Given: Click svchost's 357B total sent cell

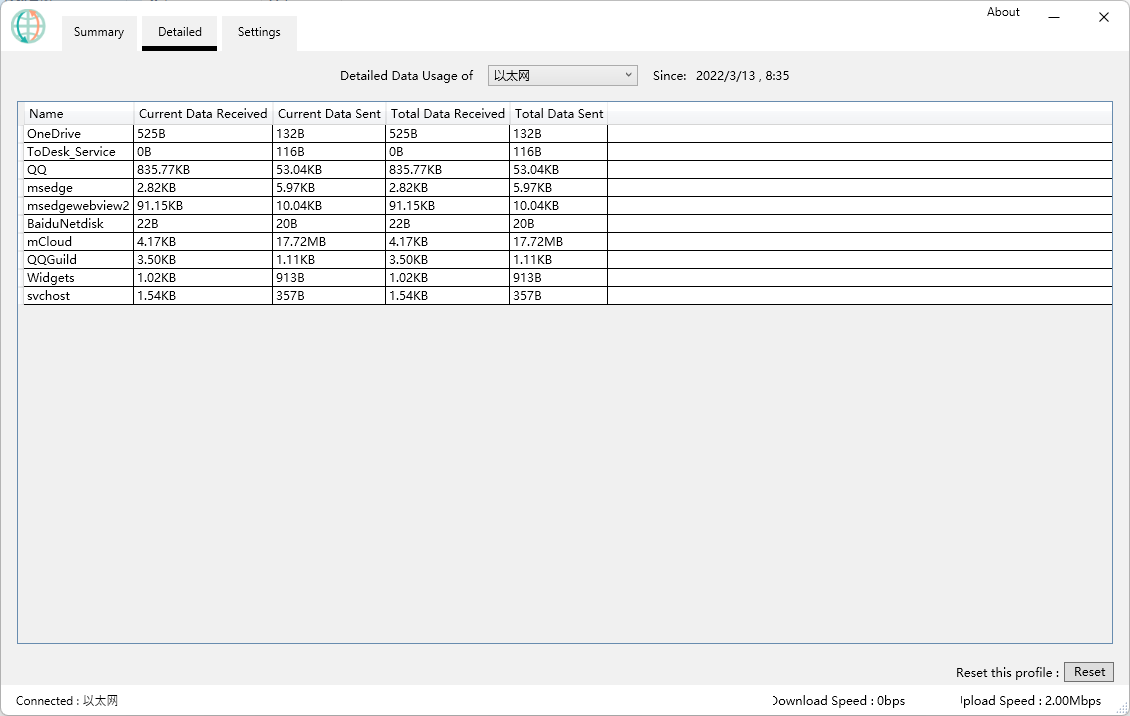Looking at the screenshot, I should click(559, 296).
